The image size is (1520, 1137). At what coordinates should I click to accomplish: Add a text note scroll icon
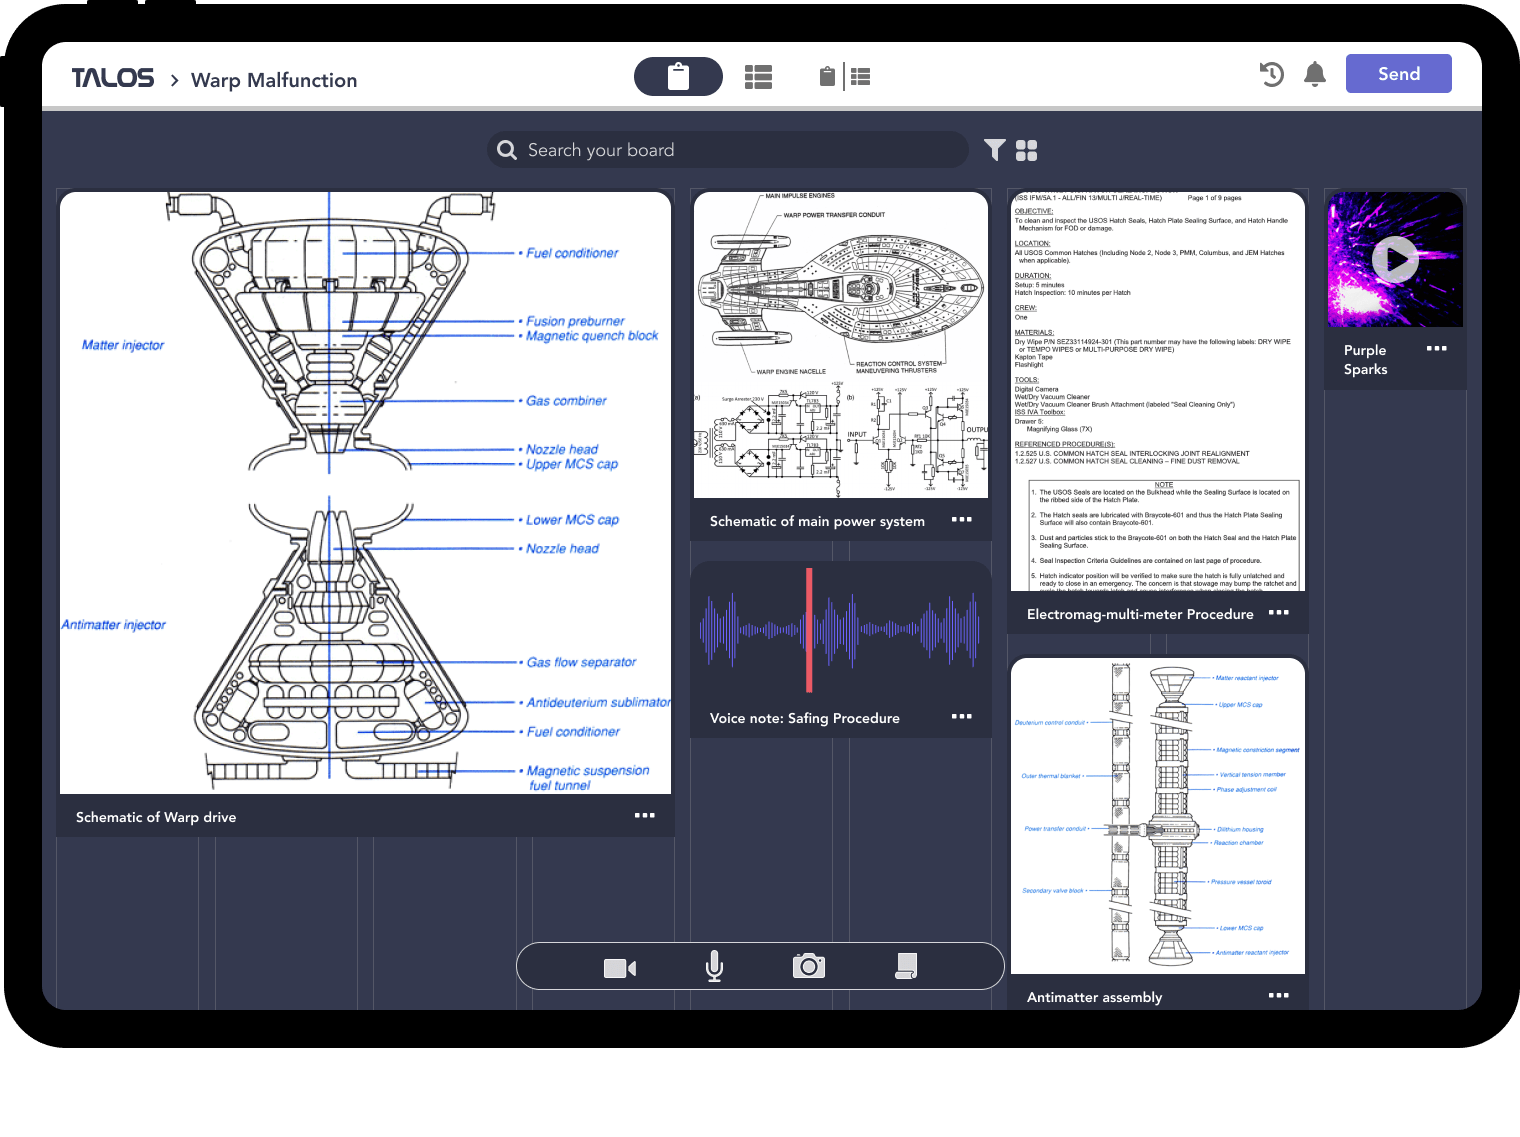(906, 966)
